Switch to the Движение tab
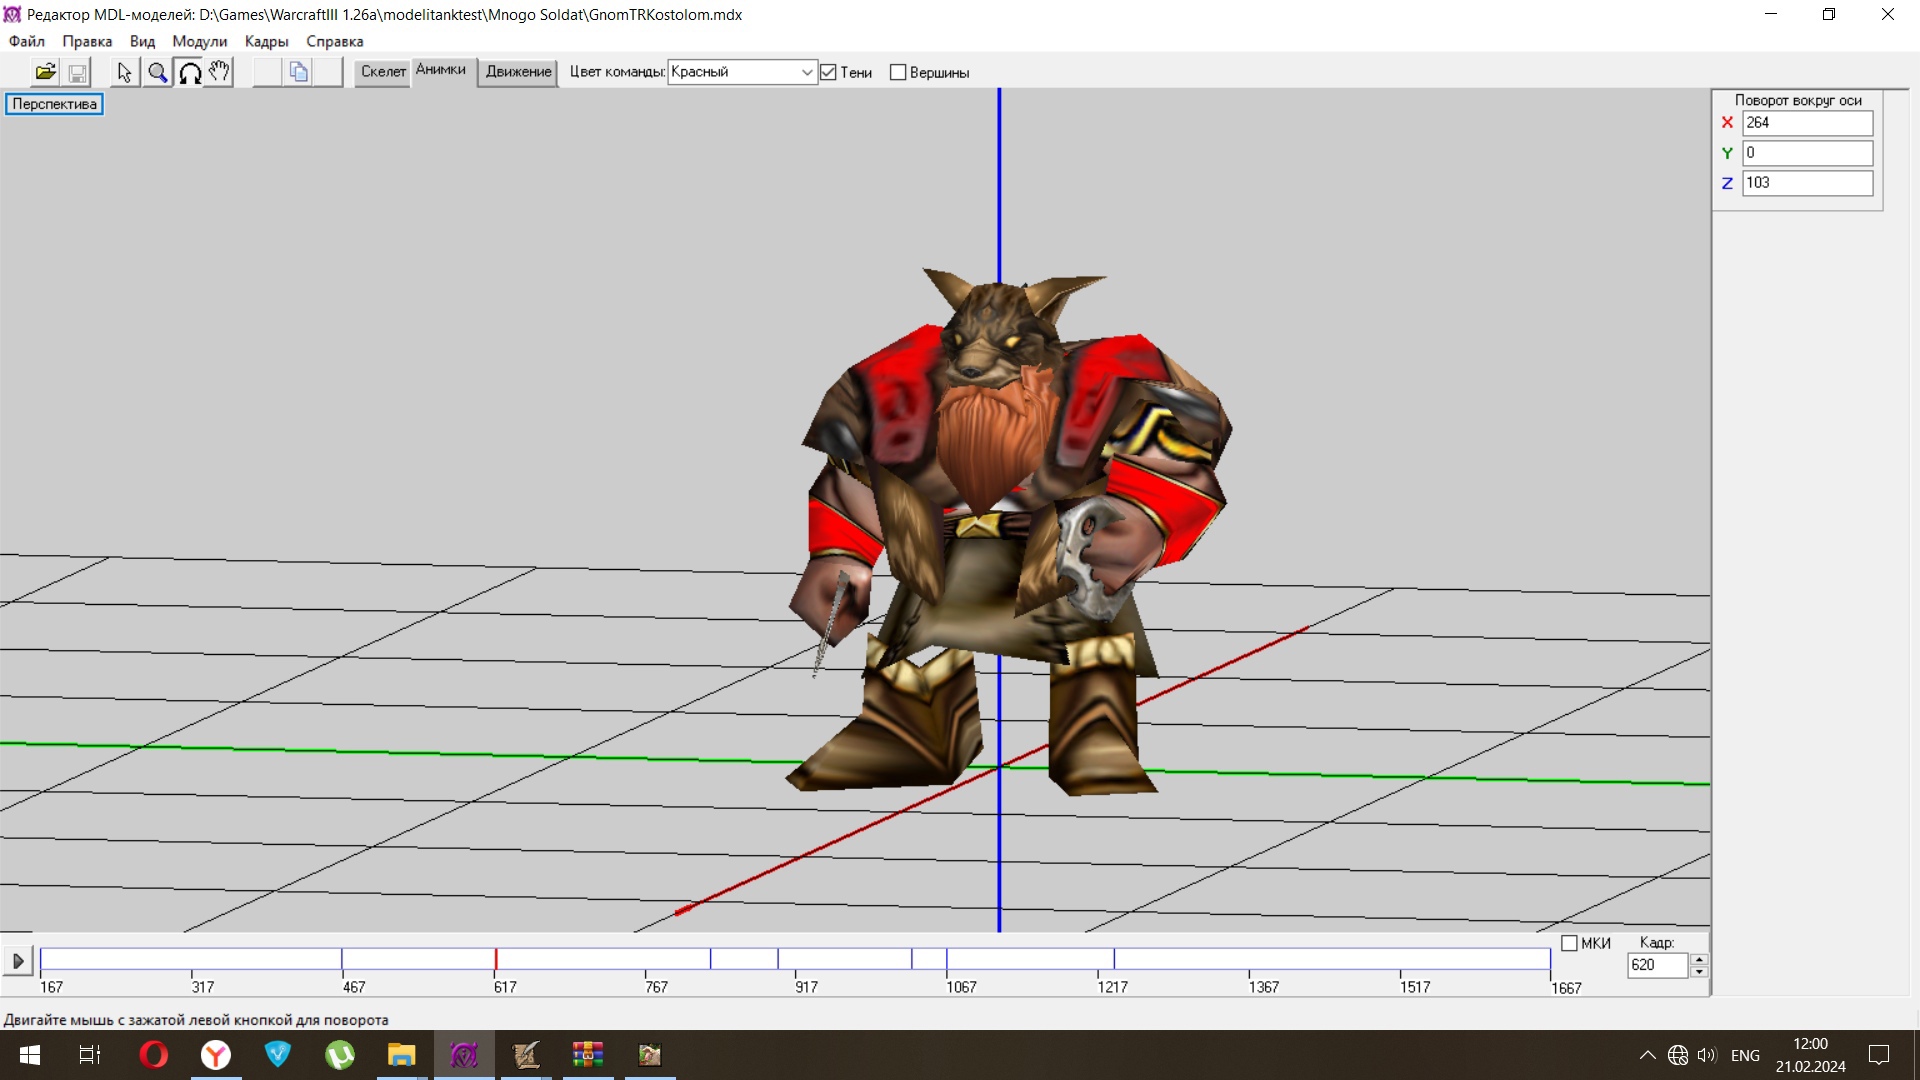This screenshot has height=1080, width=1920. tap(518, 72)
